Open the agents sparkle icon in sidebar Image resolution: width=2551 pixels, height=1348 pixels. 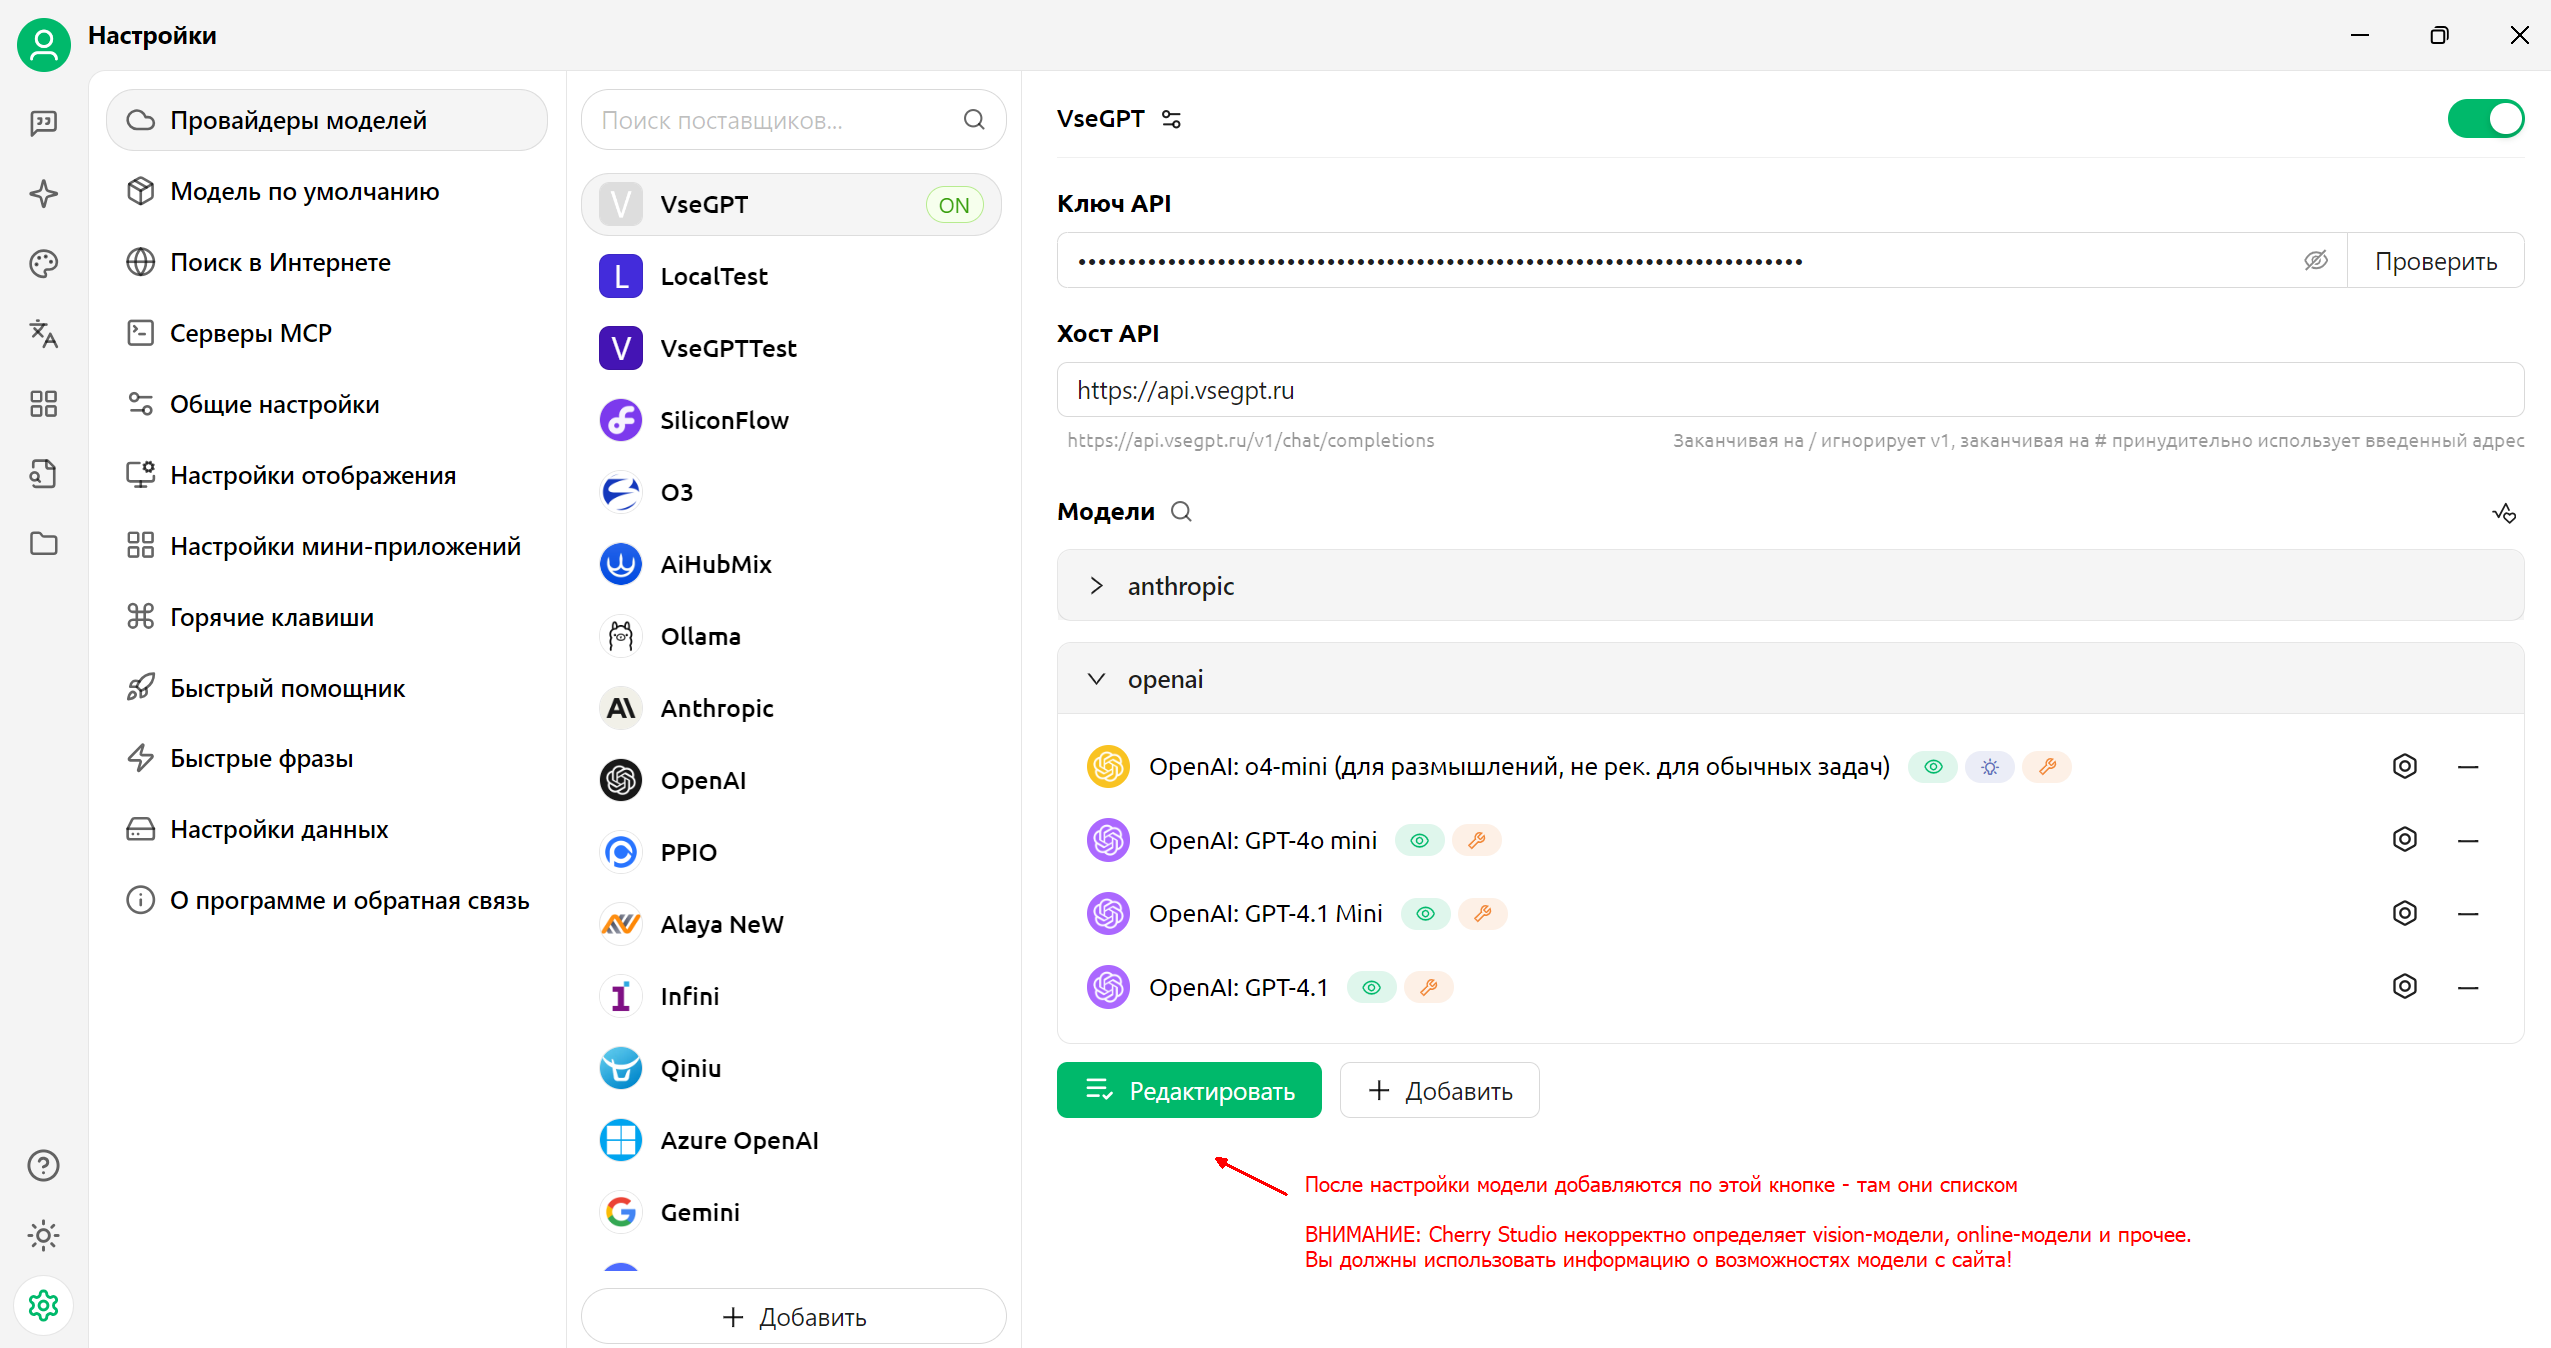44,193
